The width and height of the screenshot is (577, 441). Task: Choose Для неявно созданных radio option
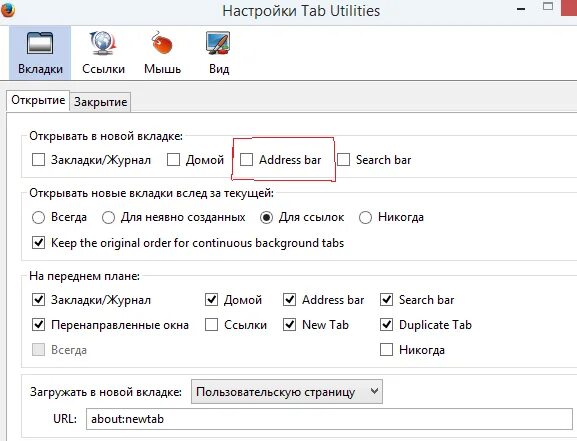click(108, 217)
